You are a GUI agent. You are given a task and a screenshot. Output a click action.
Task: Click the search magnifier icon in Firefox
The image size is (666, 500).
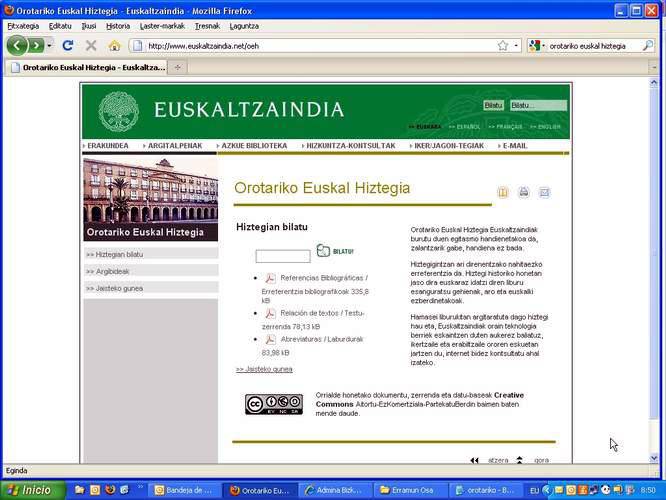point(648,45)
